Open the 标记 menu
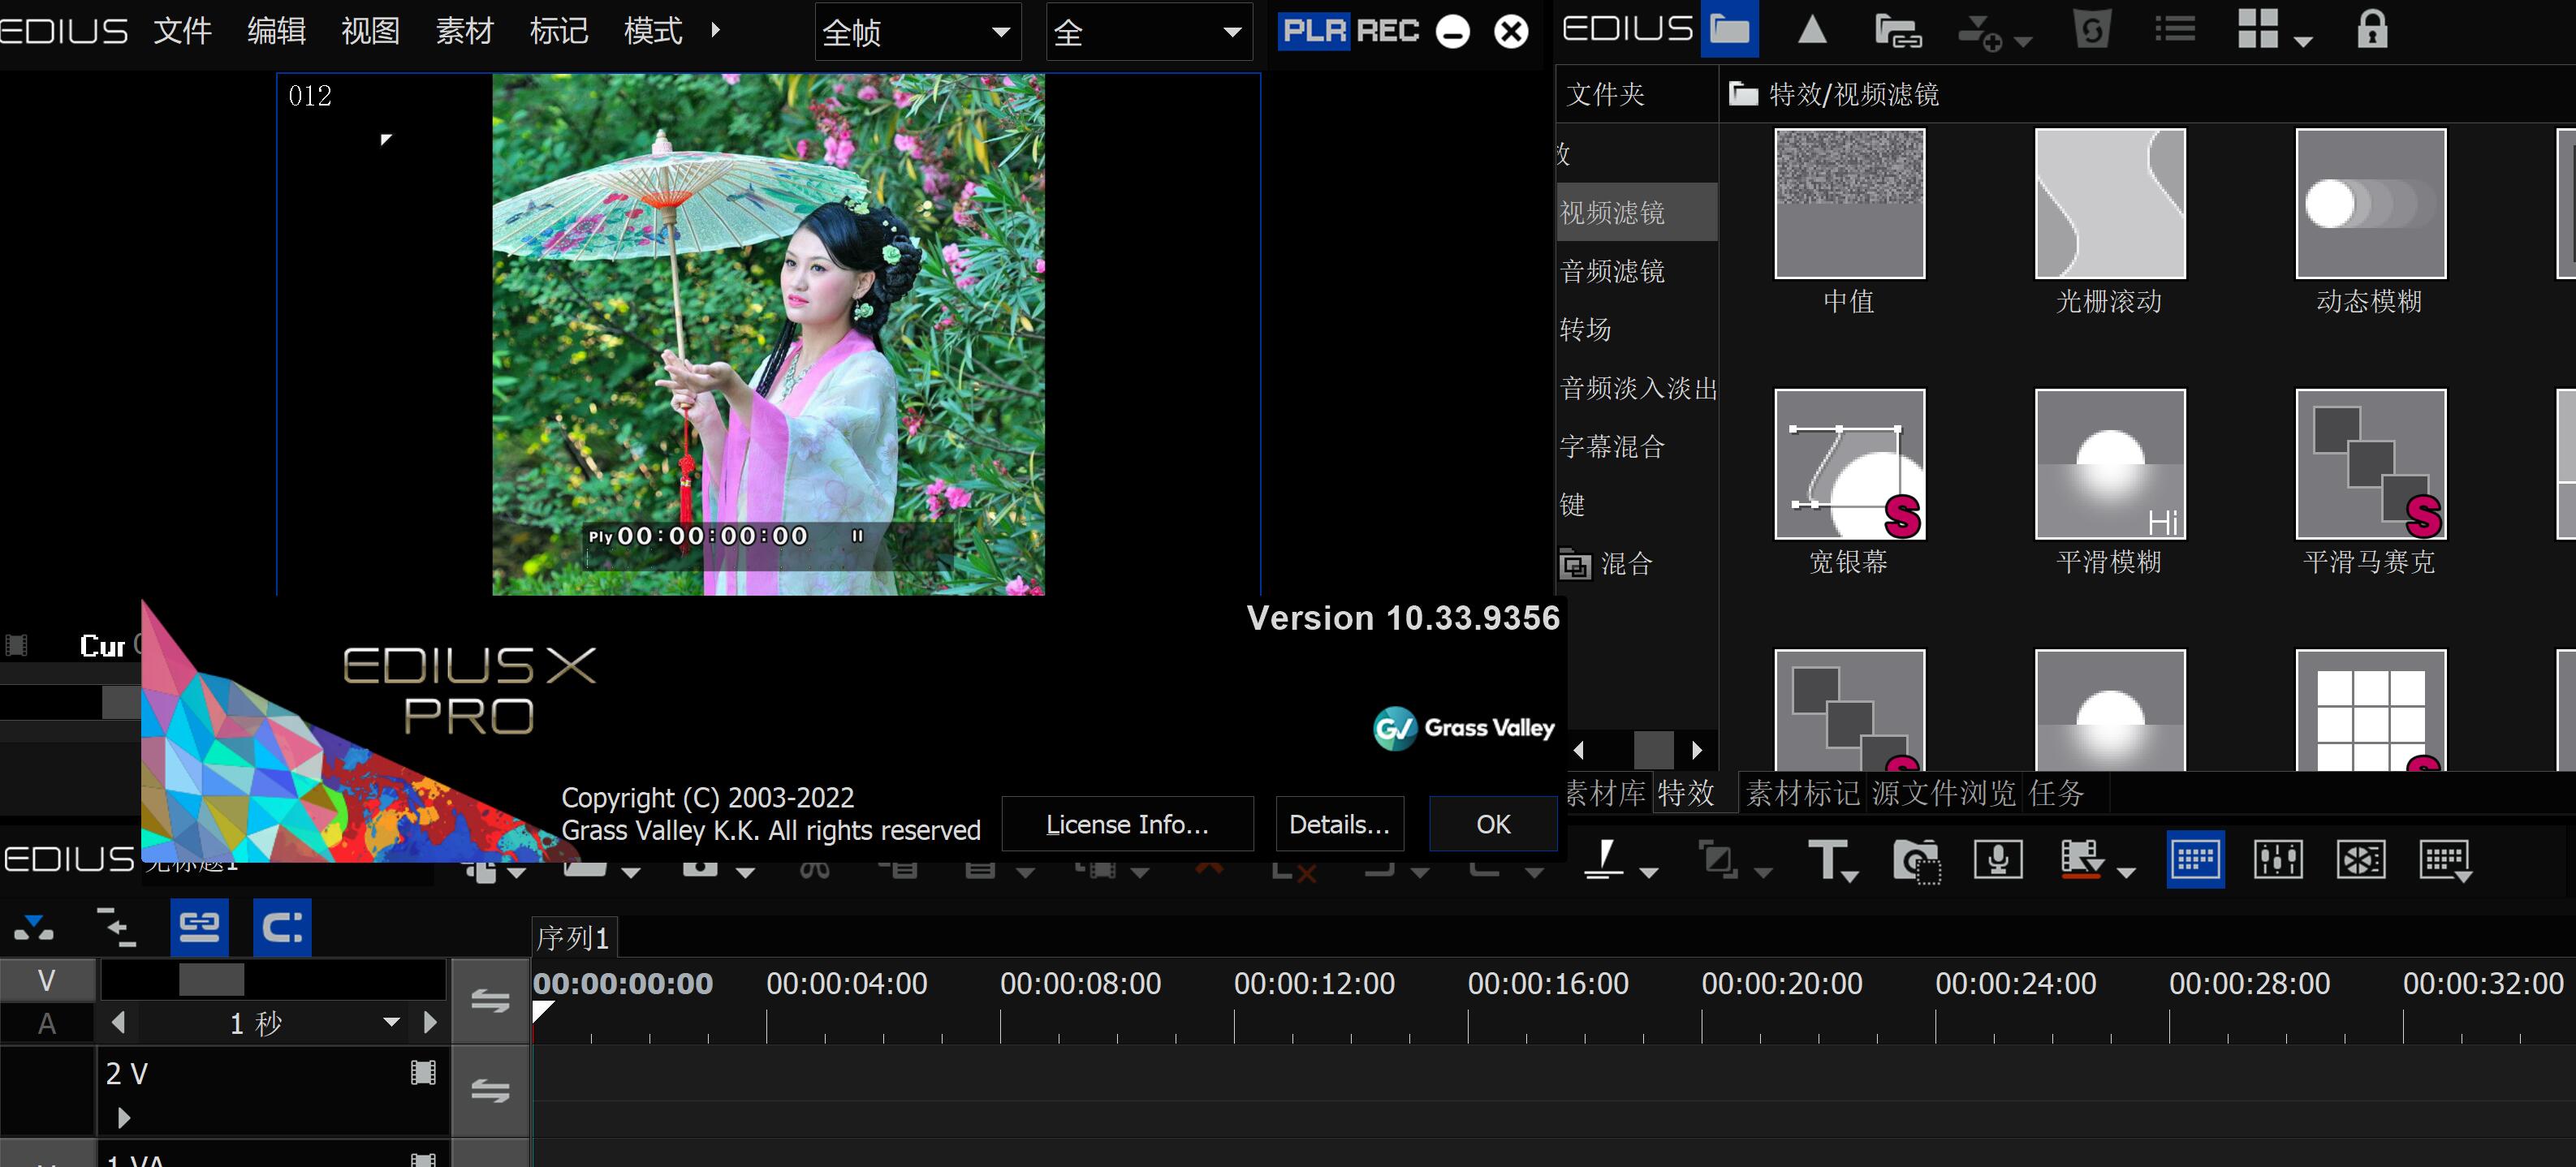 [x=558, y=31]
